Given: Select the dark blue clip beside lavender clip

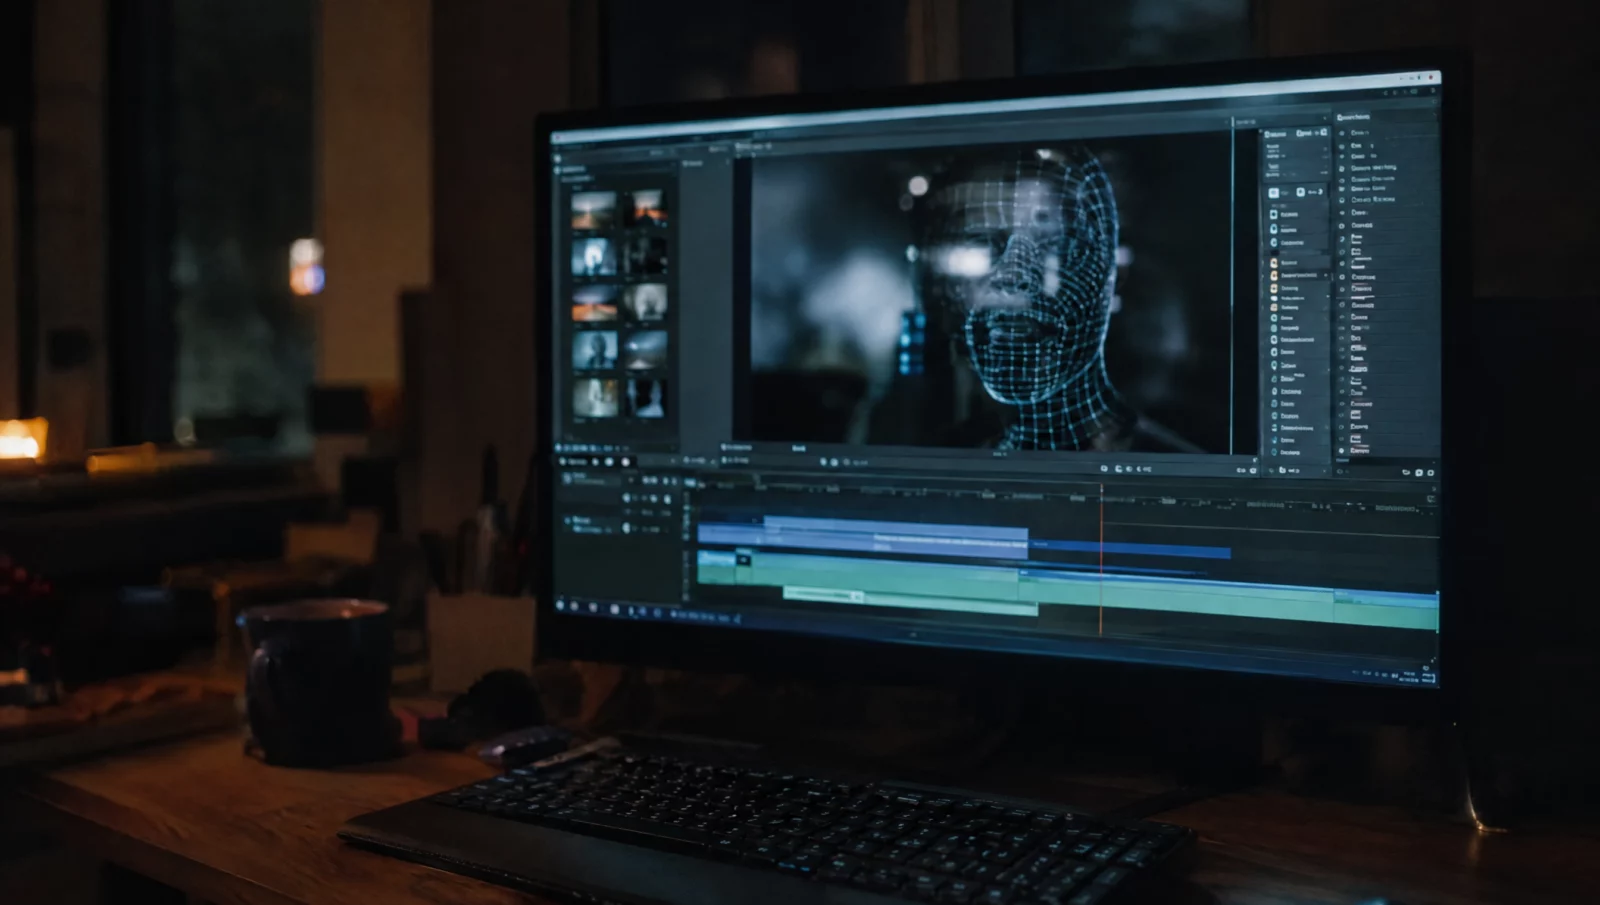Looking at the screenshot, I should pos(1130,551).
